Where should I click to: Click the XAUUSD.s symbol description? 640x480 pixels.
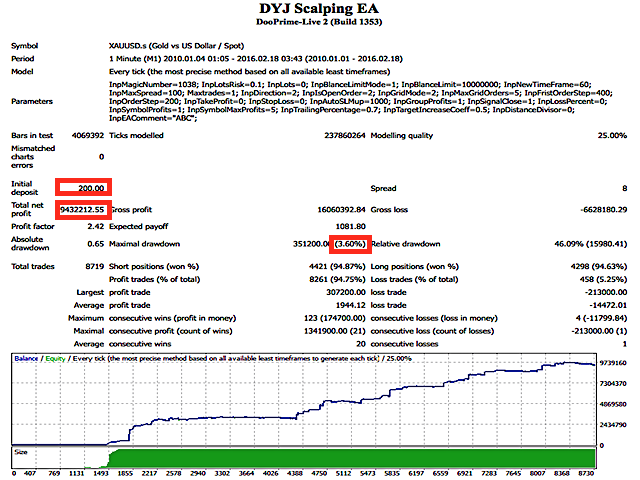click(176, 46)
